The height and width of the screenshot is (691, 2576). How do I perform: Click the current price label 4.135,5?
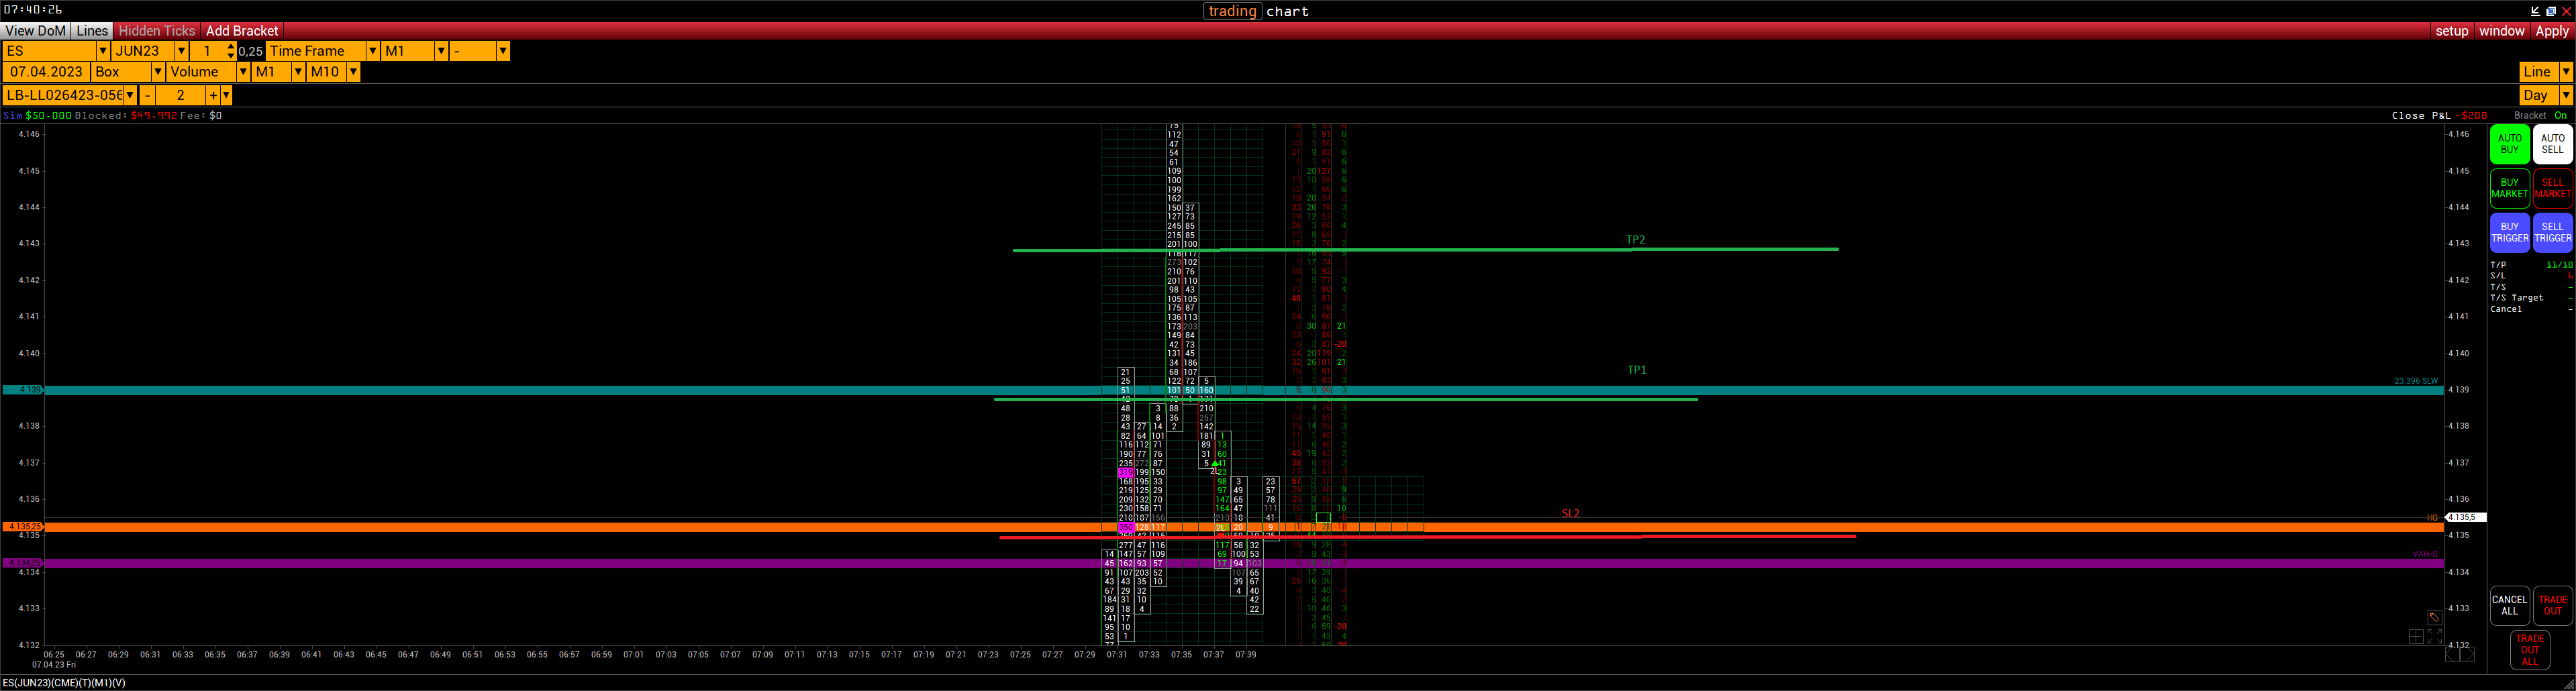[2464, 517]
